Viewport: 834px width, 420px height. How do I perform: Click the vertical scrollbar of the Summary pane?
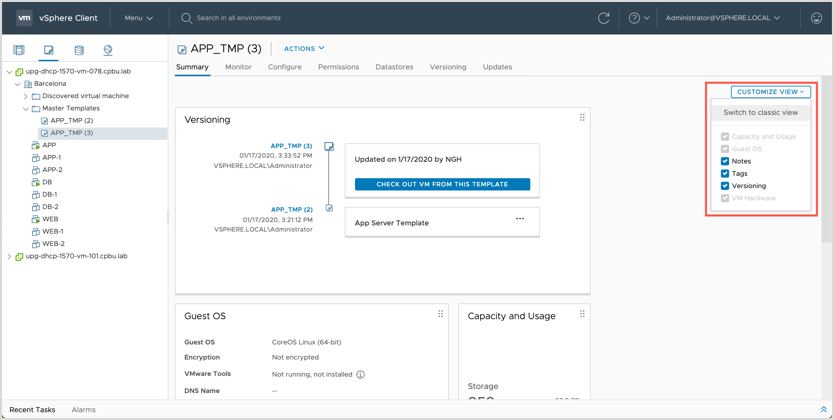click(827, 159)
